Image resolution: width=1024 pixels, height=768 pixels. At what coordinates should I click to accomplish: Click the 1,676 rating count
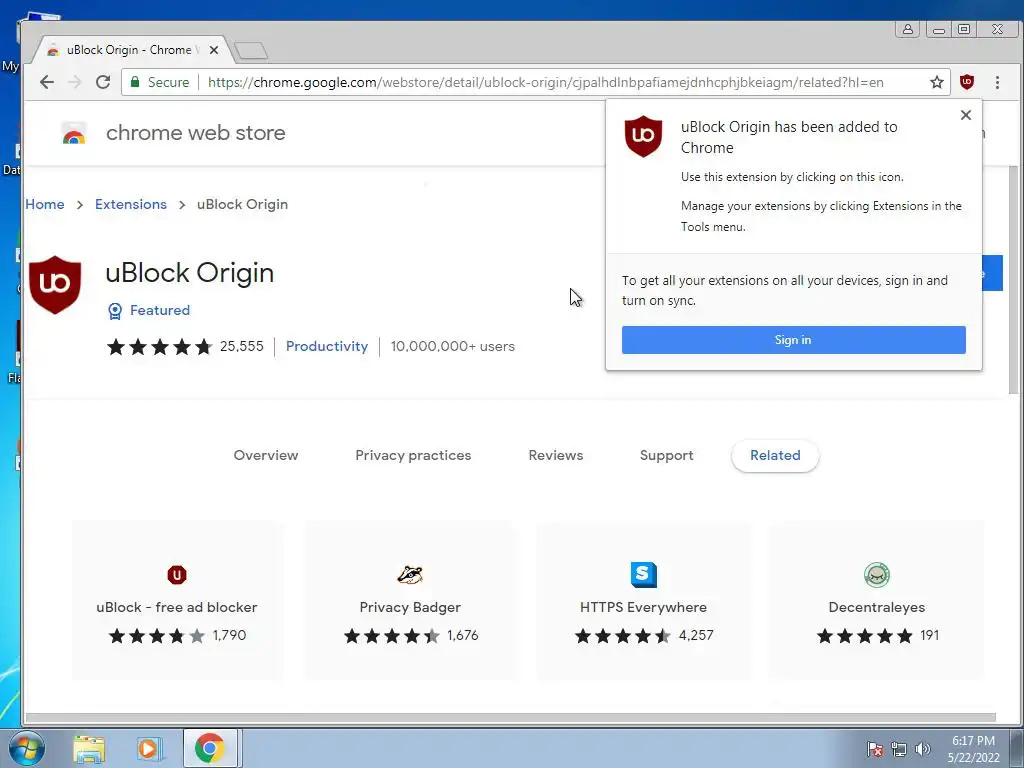coord(462,635)
